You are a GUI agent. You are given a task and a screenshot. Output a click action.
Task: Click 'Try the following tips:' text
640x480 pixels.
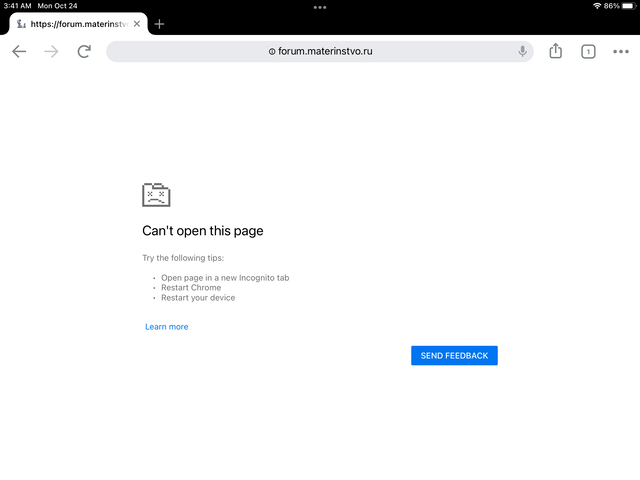coord(183,258)
